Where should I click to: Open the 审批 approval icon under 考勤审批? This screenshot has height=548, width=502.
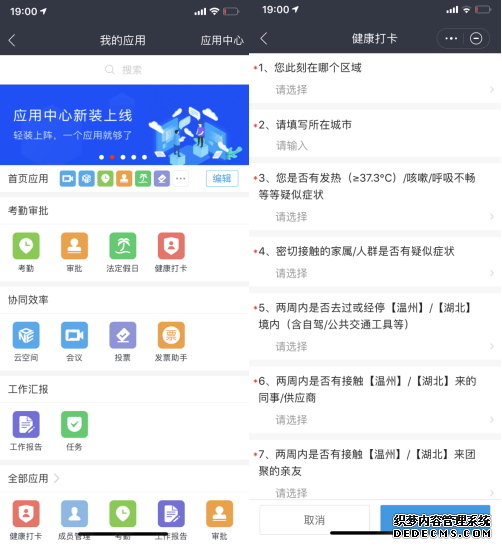pos(74,246)
